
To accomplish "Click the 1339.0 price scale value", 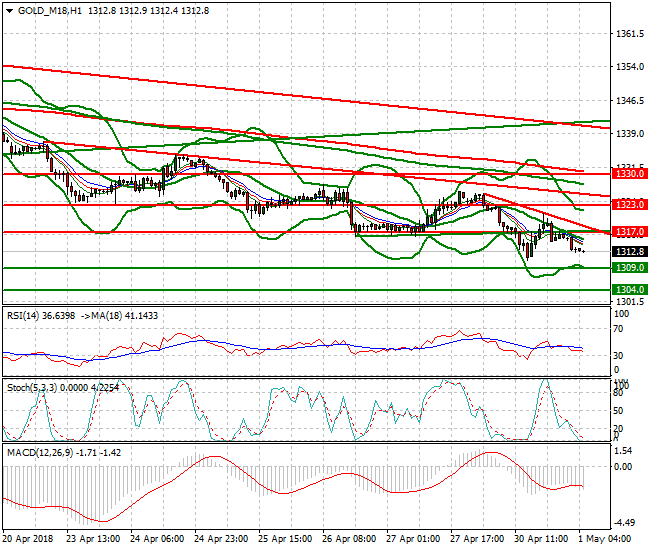I will (630, 134).
